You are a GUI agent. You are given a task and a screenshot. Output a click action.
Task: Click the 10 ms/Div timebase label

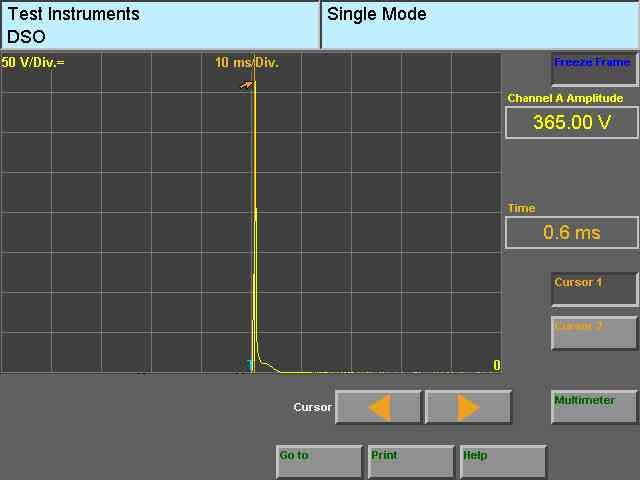pyautogui.click(x=247, y=62)
